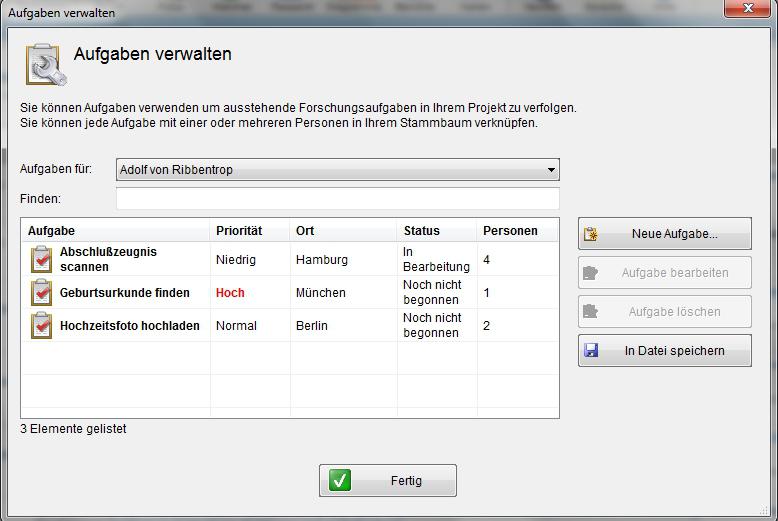Close the Aufgaben verwalten dialog
This screenshot has width=778, height=521.
click(748, 8)
